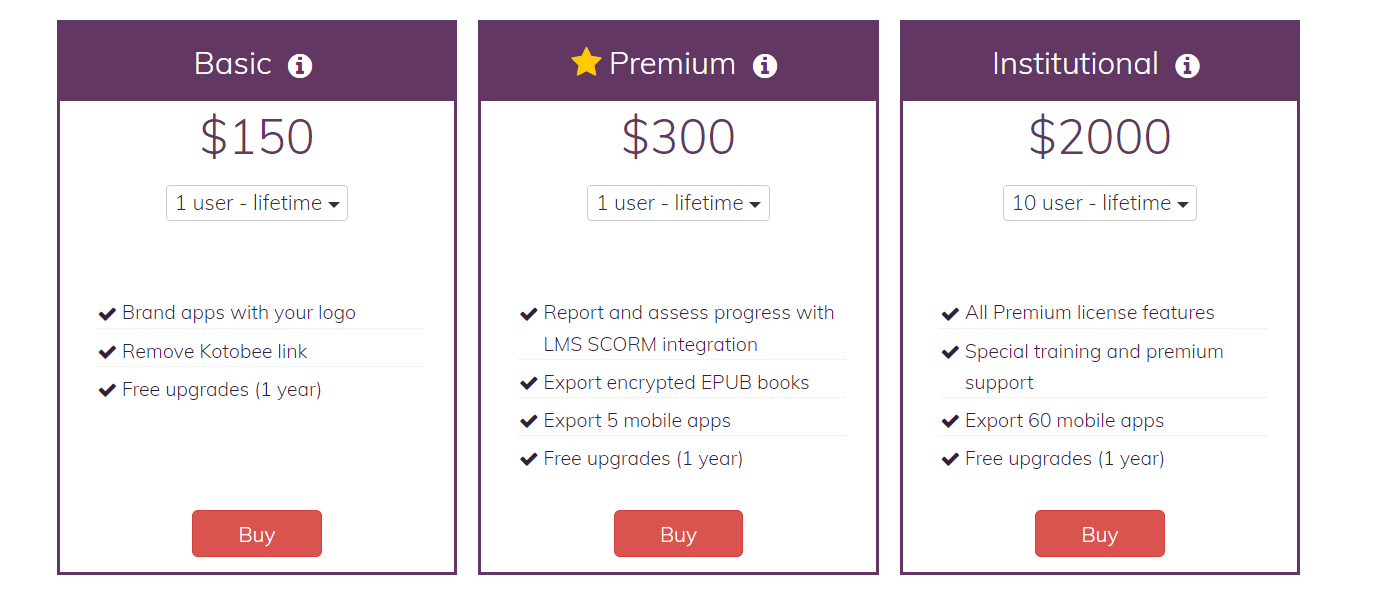
Task: Click the Institutional plan info icon
Action: pos(1187,66)
